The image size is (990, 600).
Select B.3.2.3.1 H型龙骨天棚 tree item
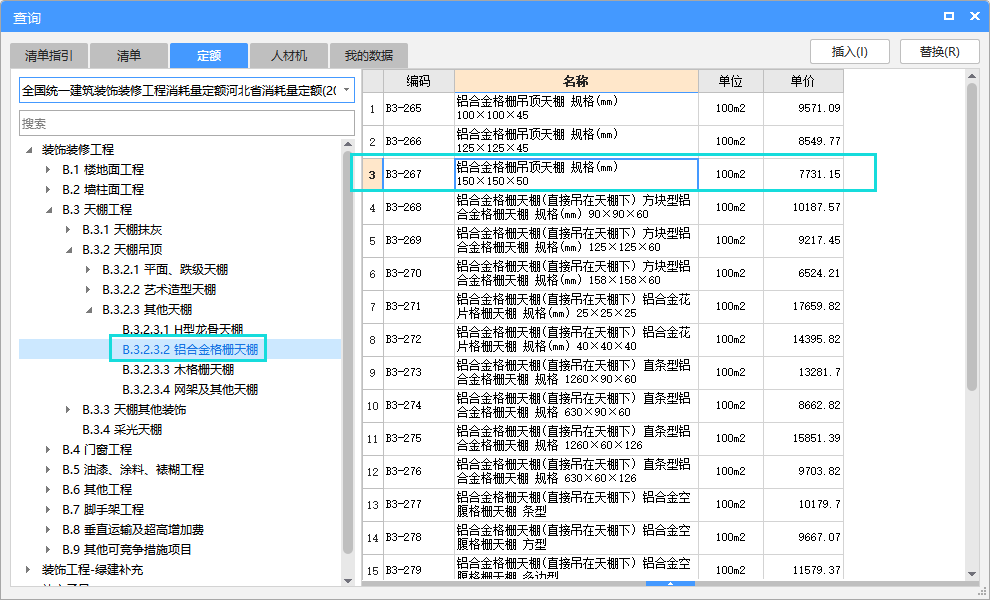(x=182, y=330)
